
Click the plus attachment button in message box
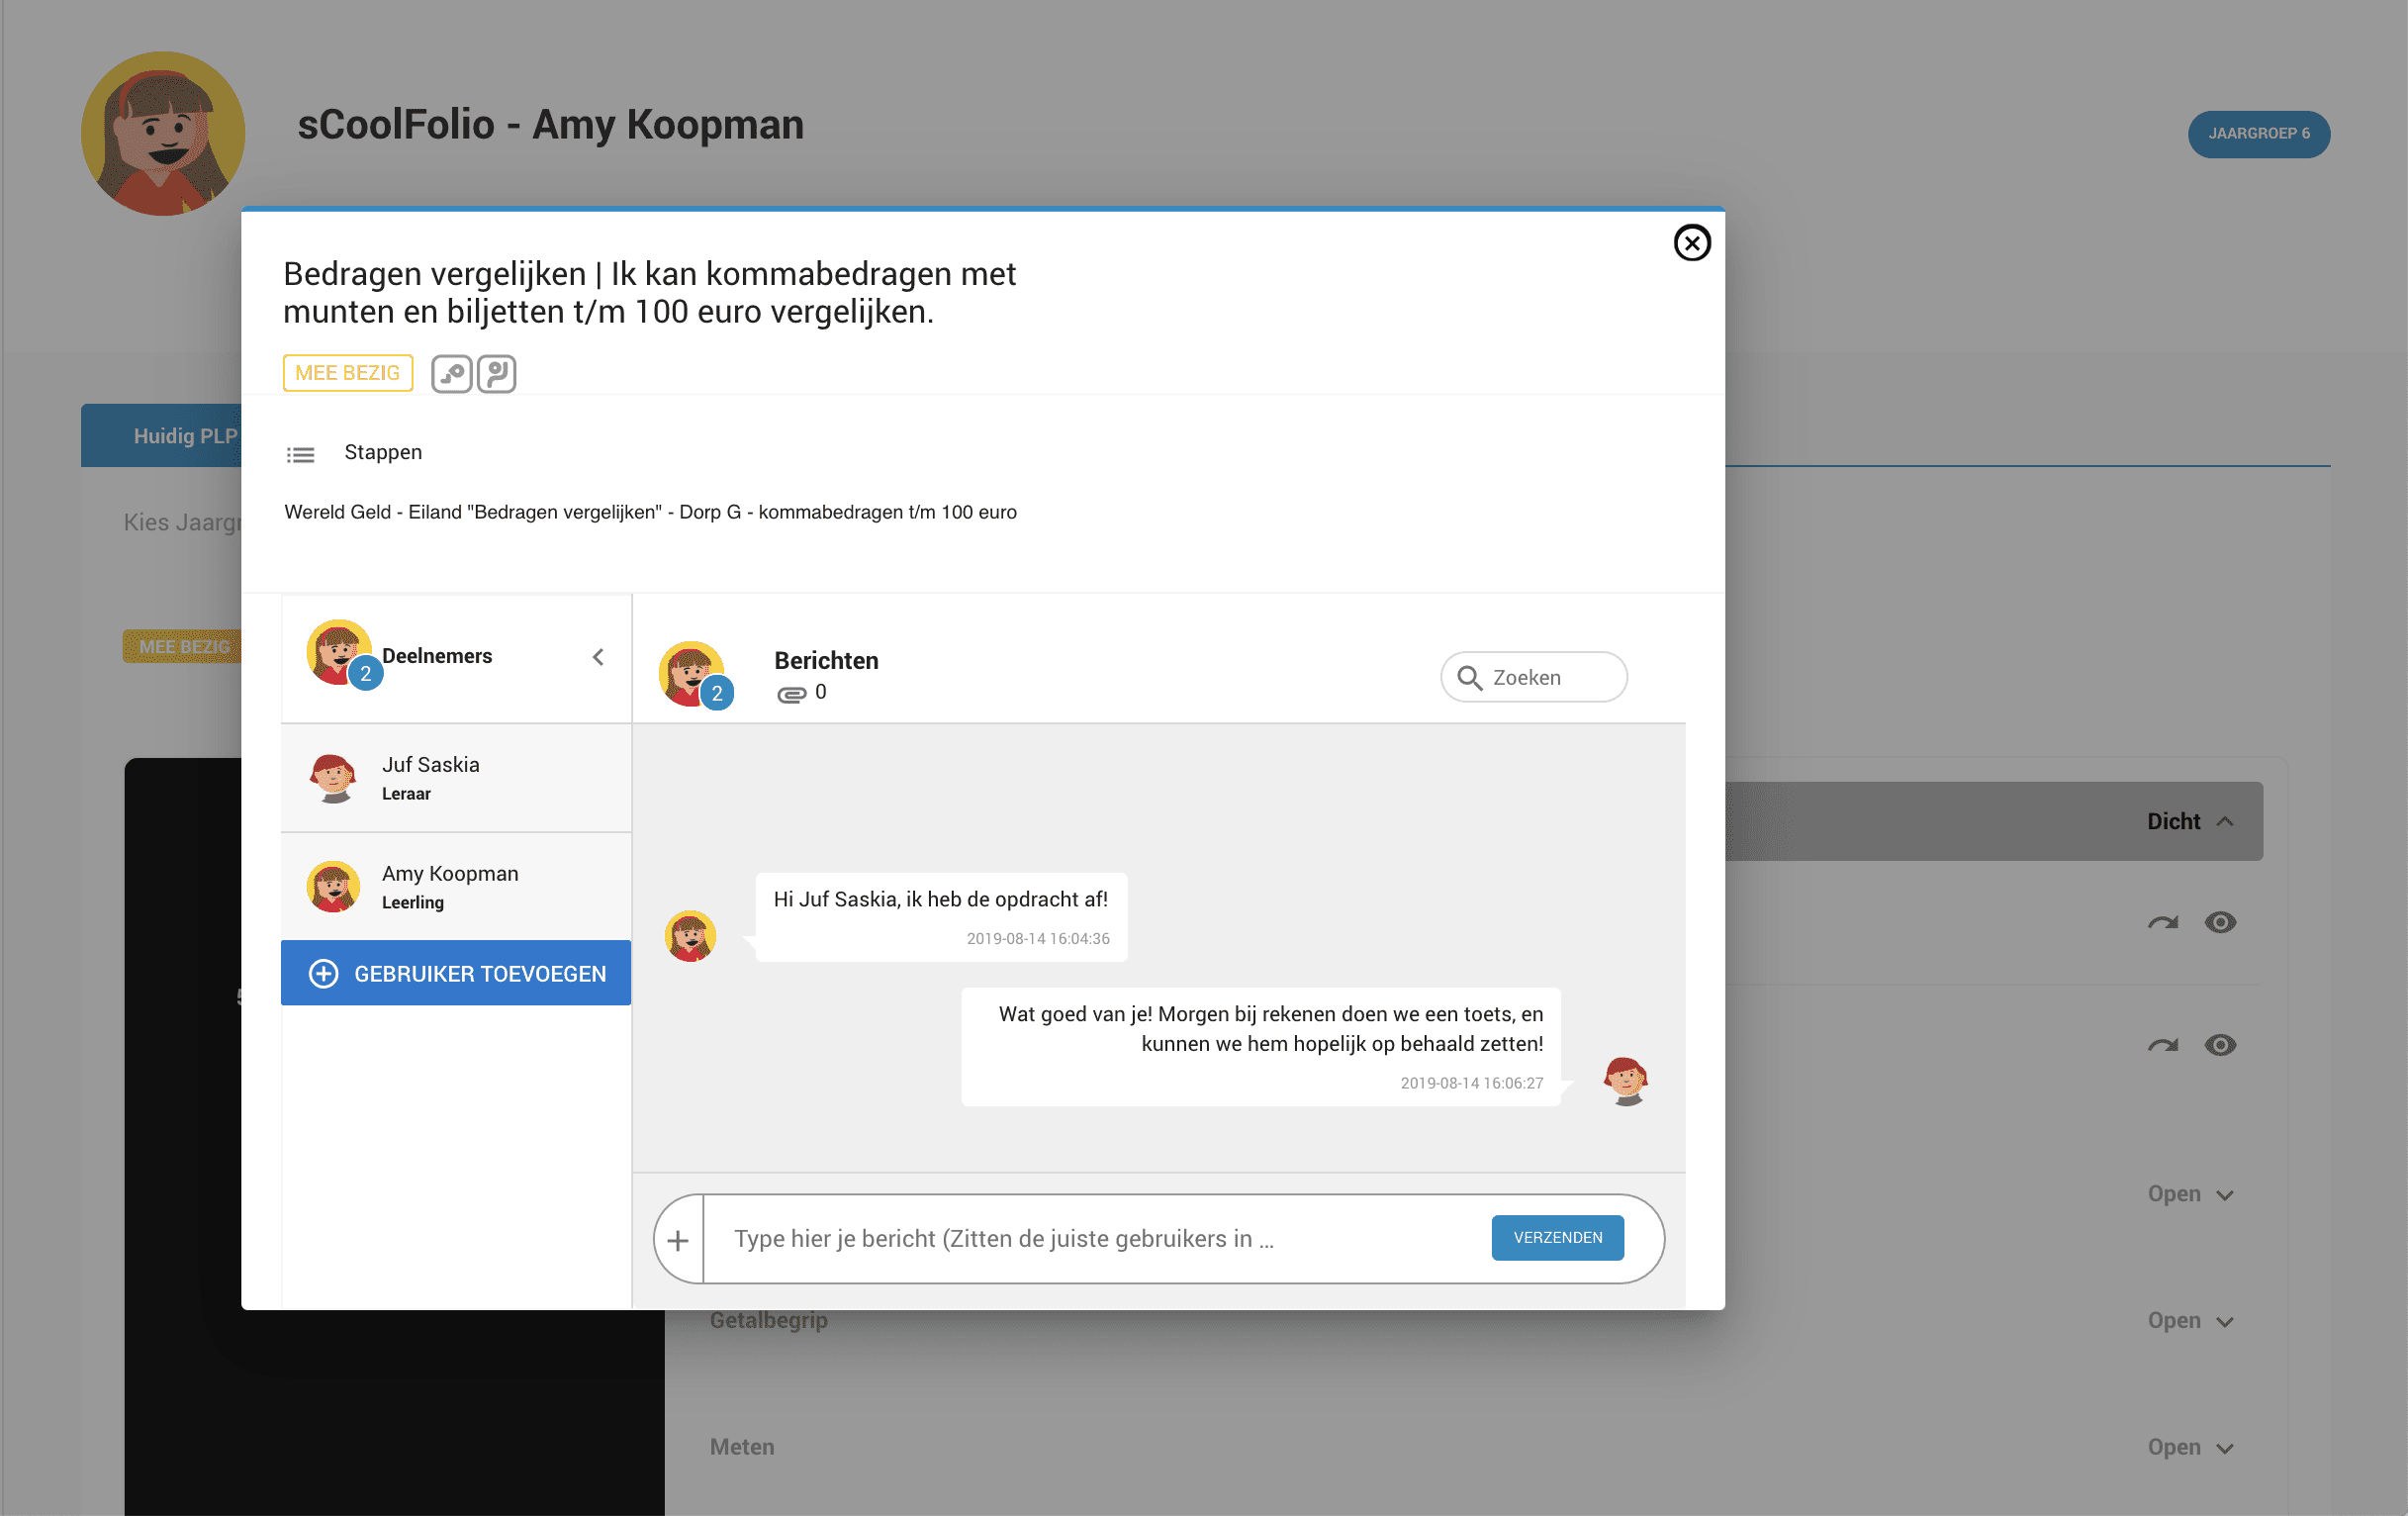click(x=678, y=1240)
